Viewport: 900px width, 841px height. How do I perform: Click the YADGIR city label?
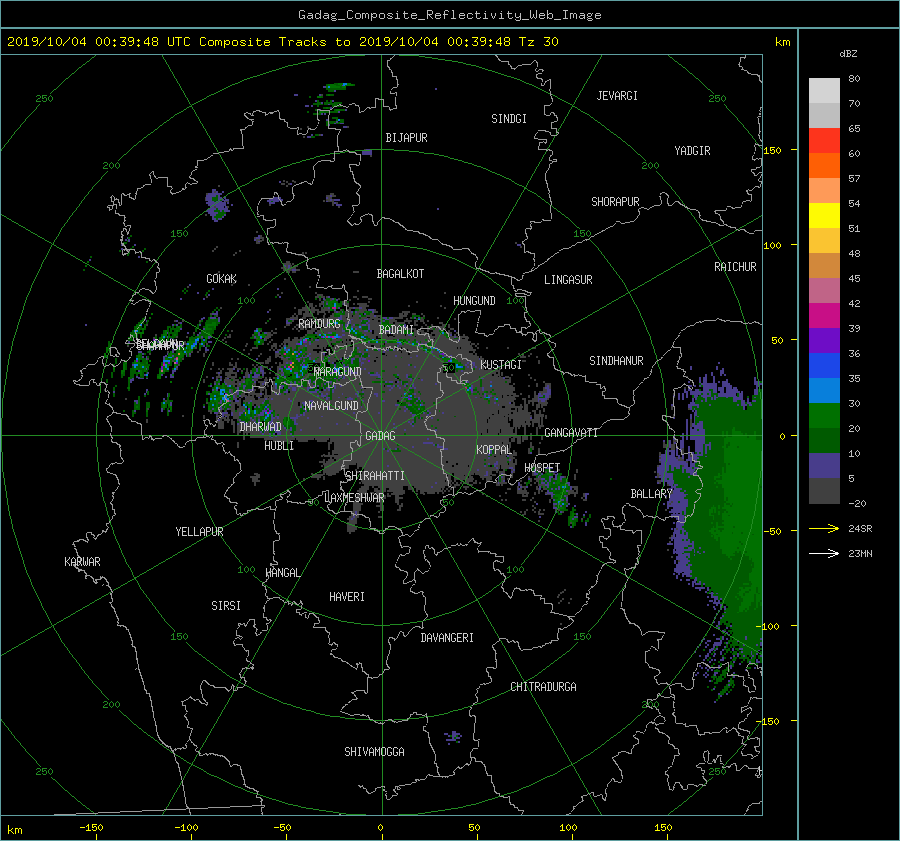(692, 151)
